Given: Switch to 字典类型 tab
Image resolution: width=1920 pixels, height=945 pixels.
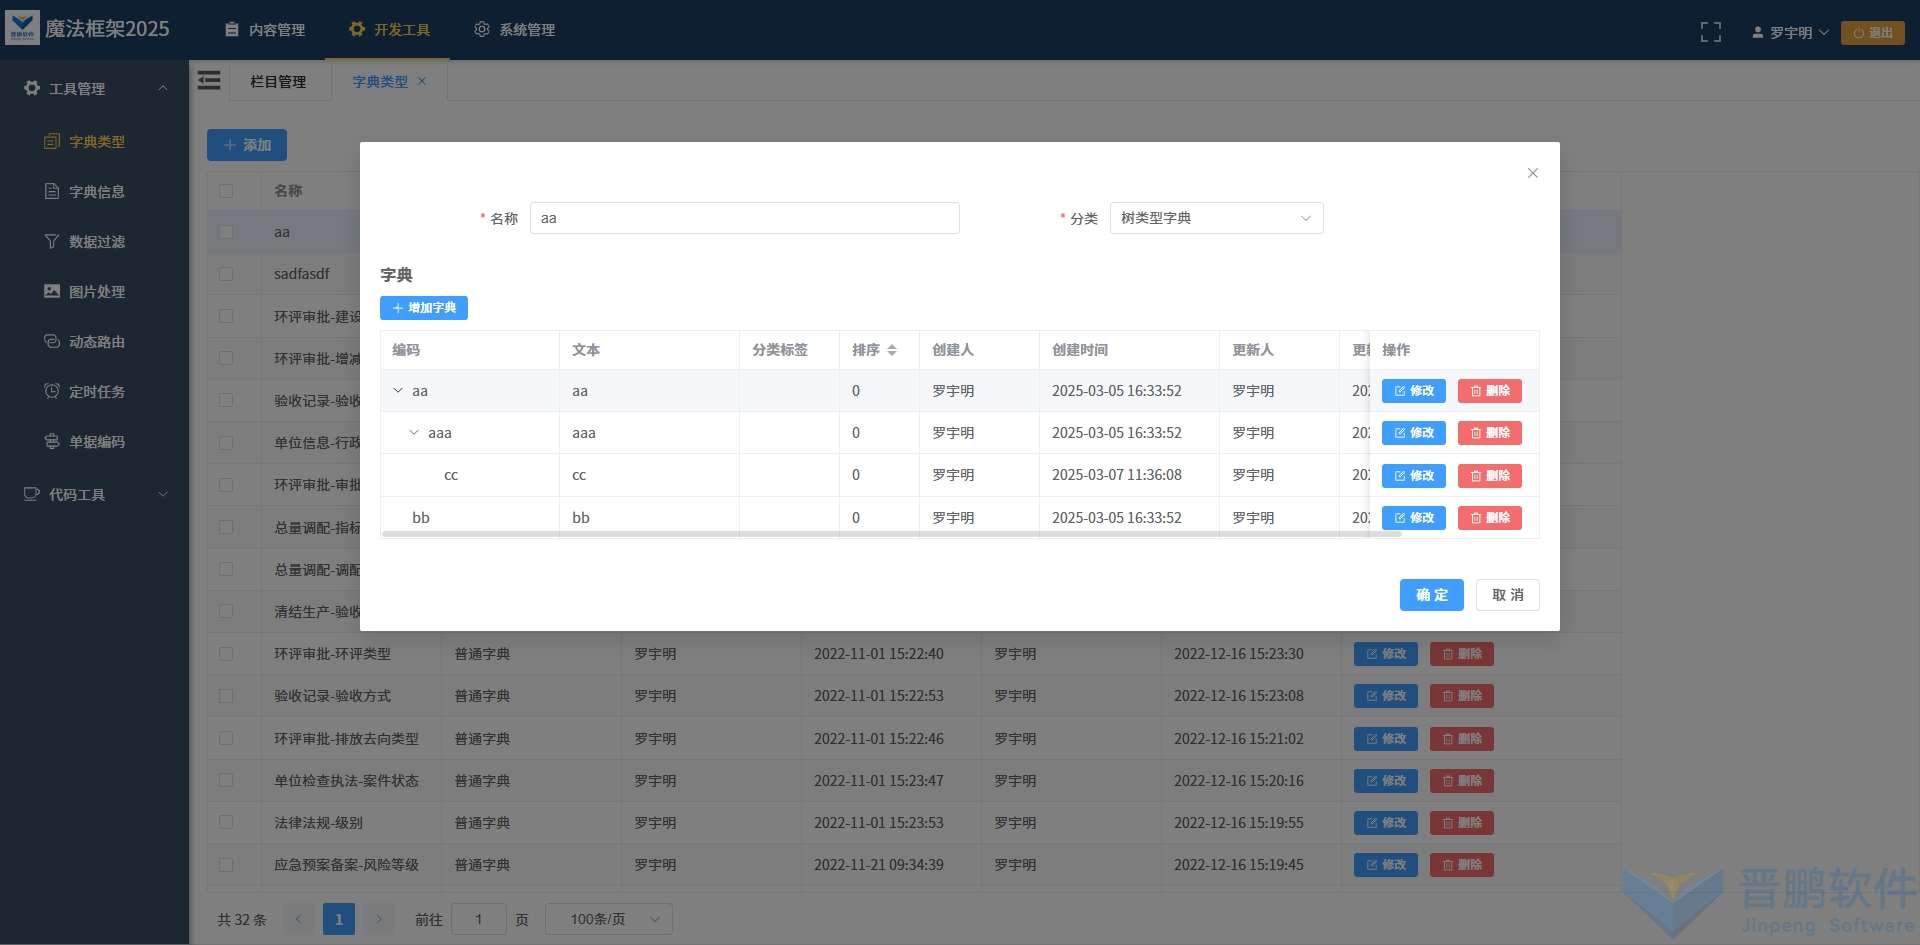Looking at the screenshot, I should (380, 82).
